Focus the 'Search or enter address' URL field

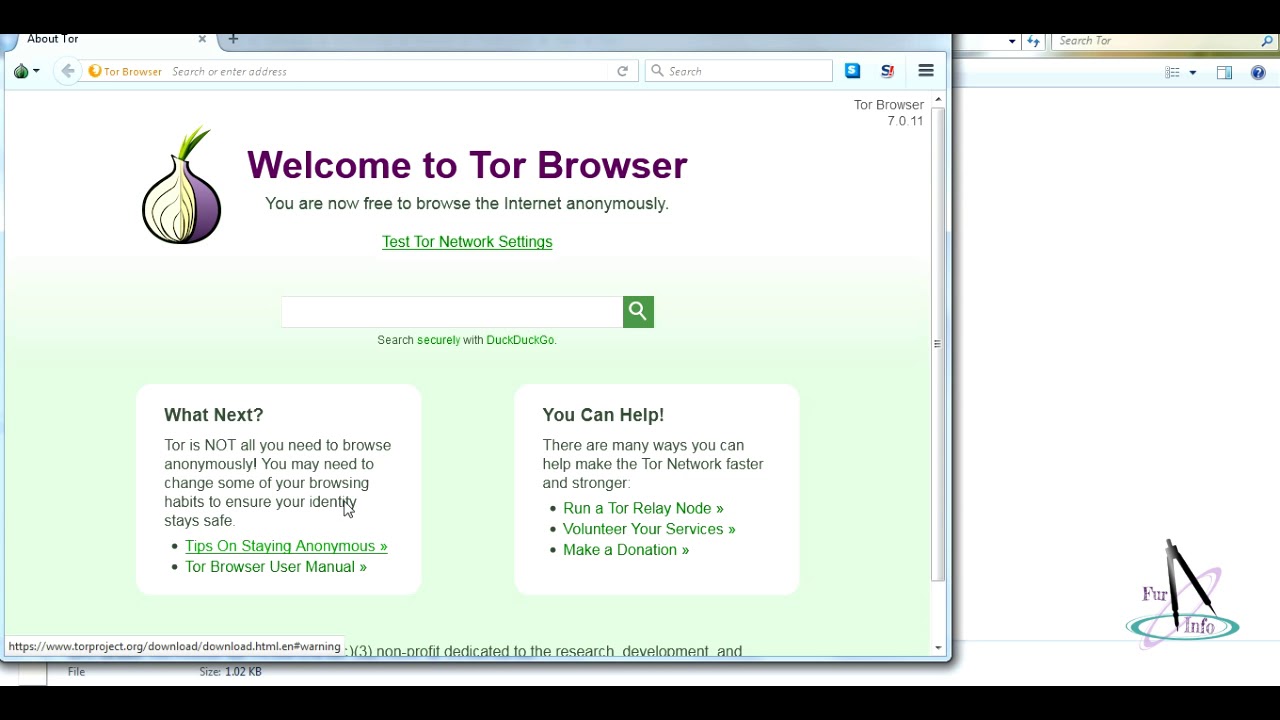coord(388,71)
